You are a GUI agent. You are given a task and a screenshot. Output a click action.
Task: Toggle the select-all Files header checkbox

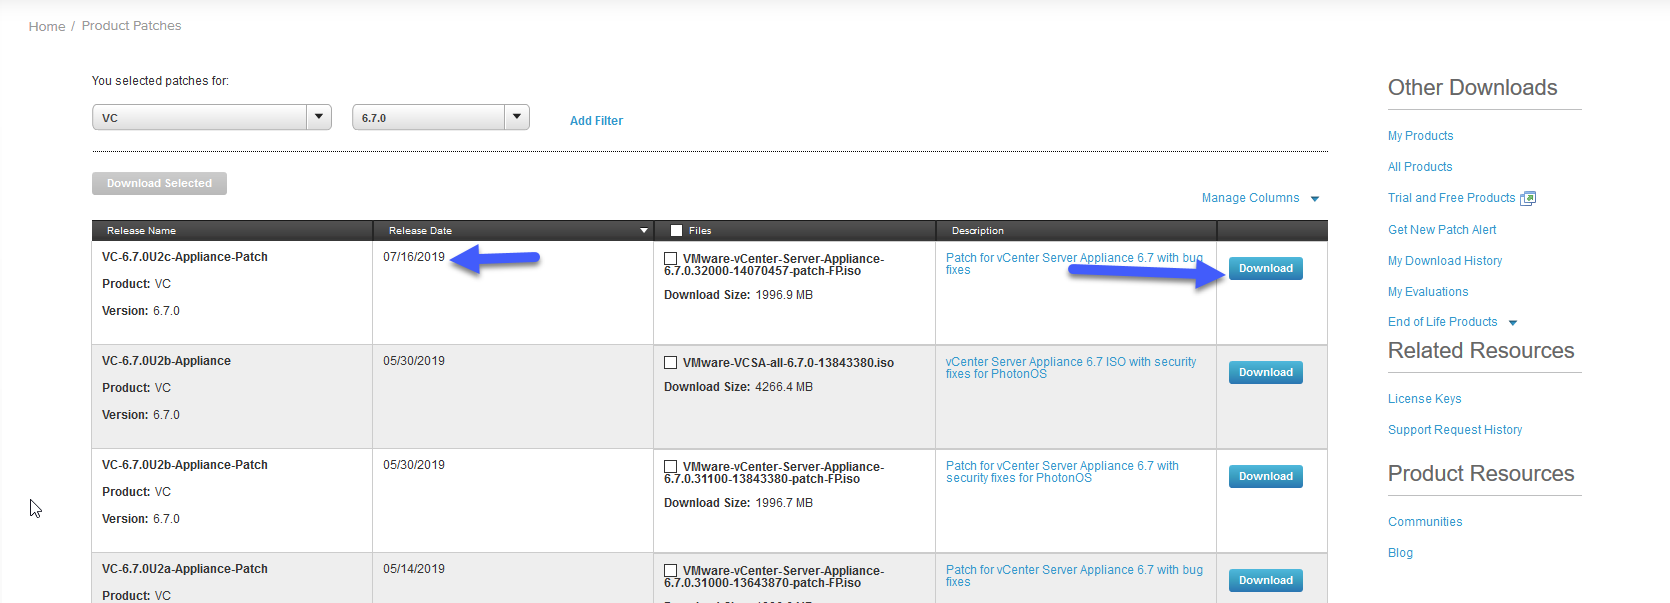click(676, 230)
